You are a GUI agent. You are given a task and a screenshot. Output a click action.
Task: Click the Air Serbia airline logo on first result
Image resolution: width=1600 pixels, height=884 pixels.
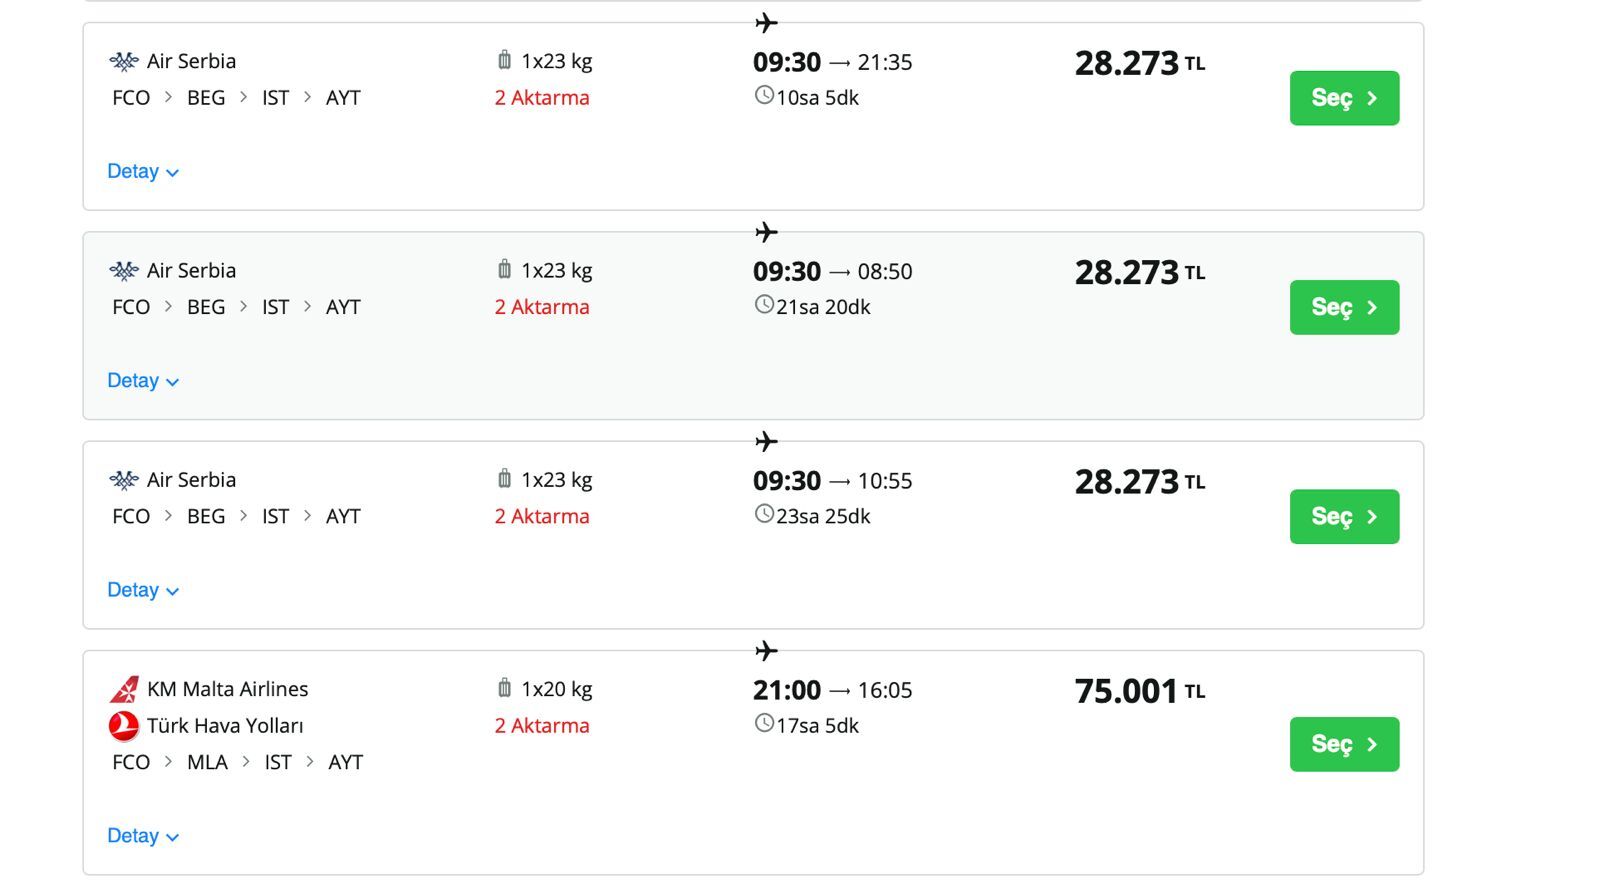[122, 60]
